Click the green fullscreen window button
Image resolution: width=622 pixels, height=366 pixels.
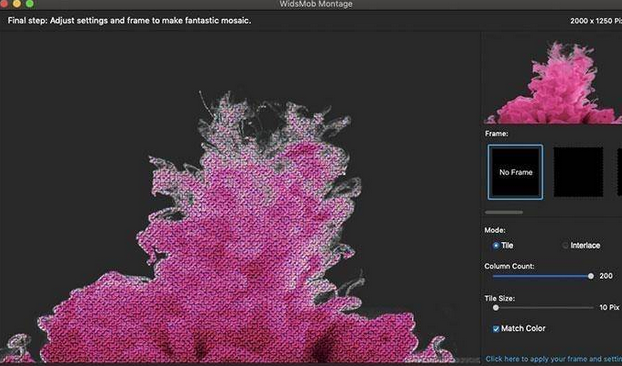[x=30, y=4]
